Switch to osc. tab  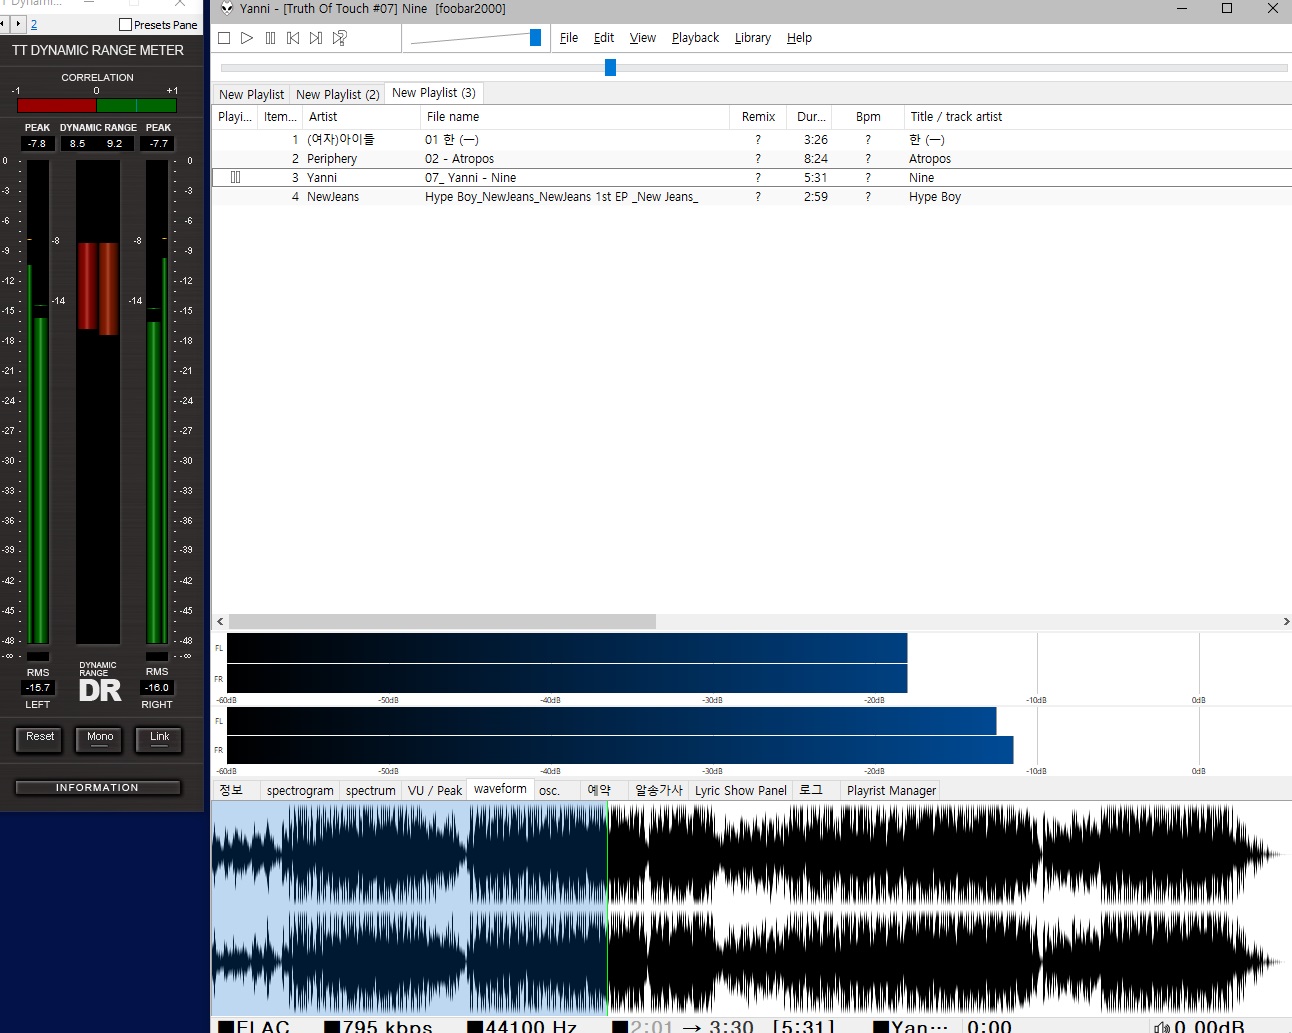549,790
